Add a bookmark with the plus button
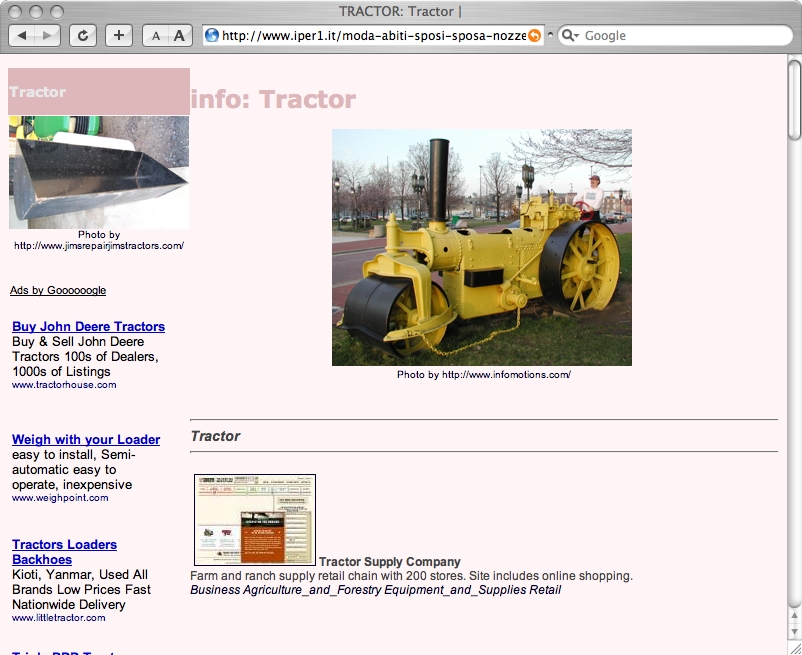 (x=119, y=36)
